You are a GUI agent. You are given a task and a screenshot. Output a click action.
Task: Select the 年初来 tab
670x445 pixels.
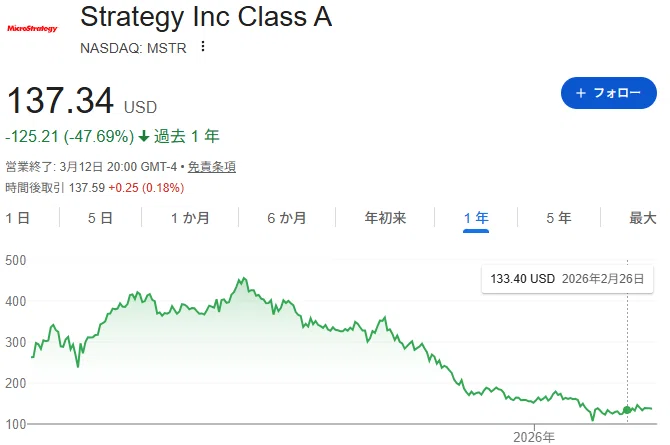(x=385, y=218)
